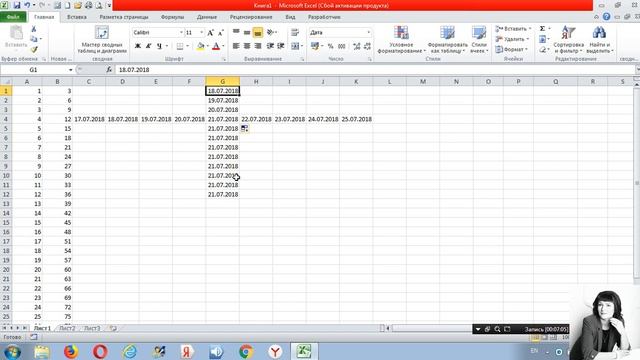
Task: Save the workbook from quick access toolbar
Action: pyautogui.click(x=17, y=5)
